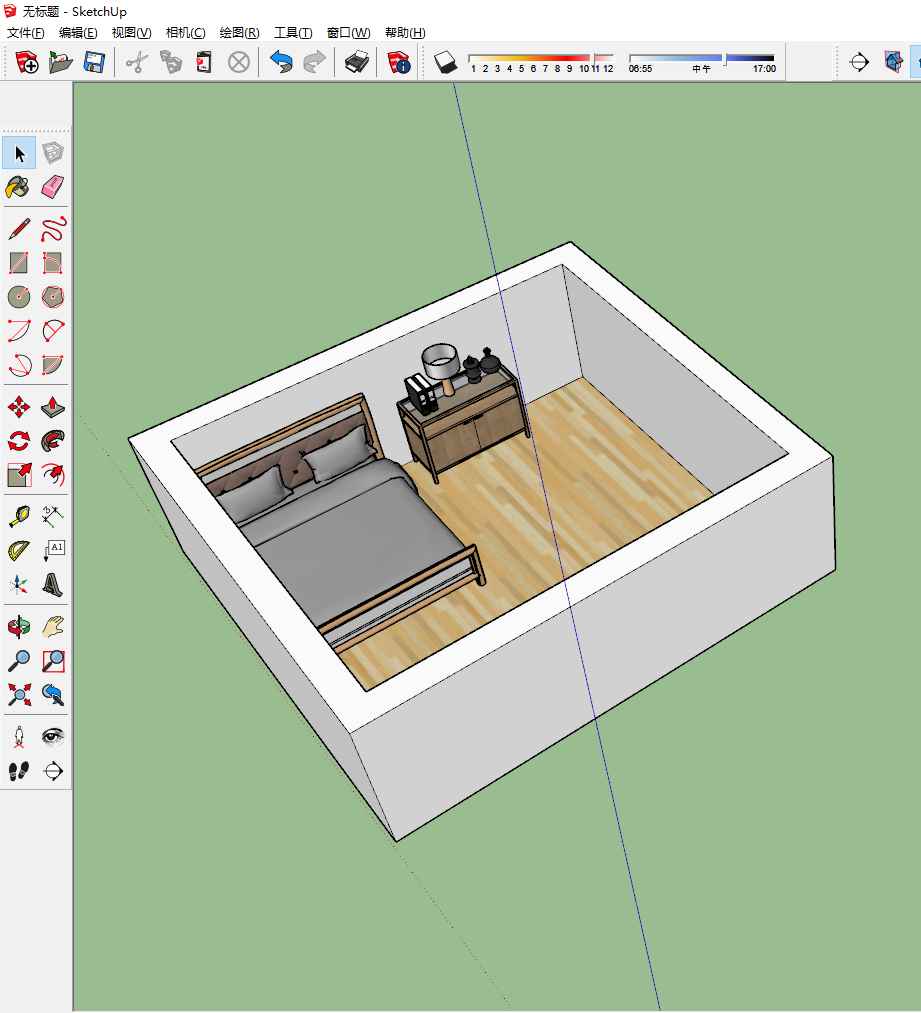Click the Zoom Extents icon

pos(19,694)
